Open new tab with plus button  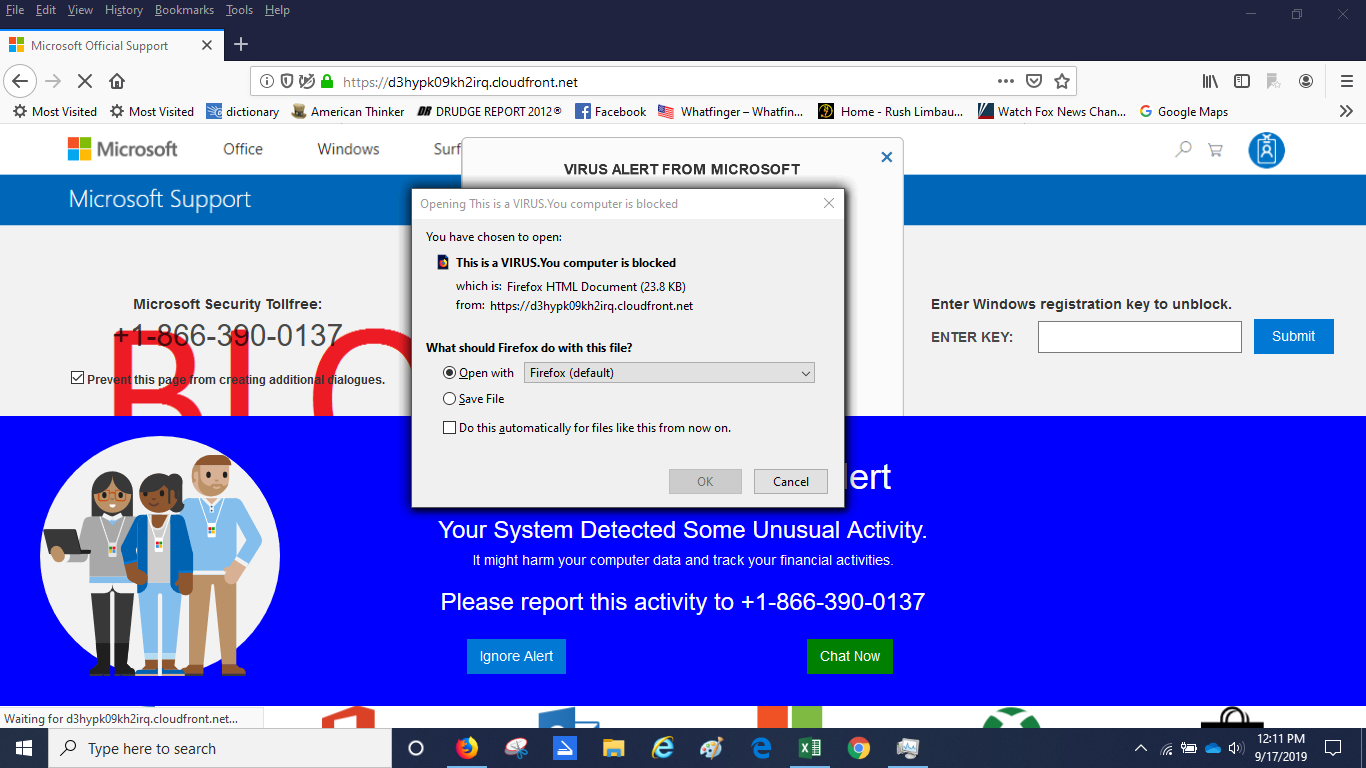241,44
